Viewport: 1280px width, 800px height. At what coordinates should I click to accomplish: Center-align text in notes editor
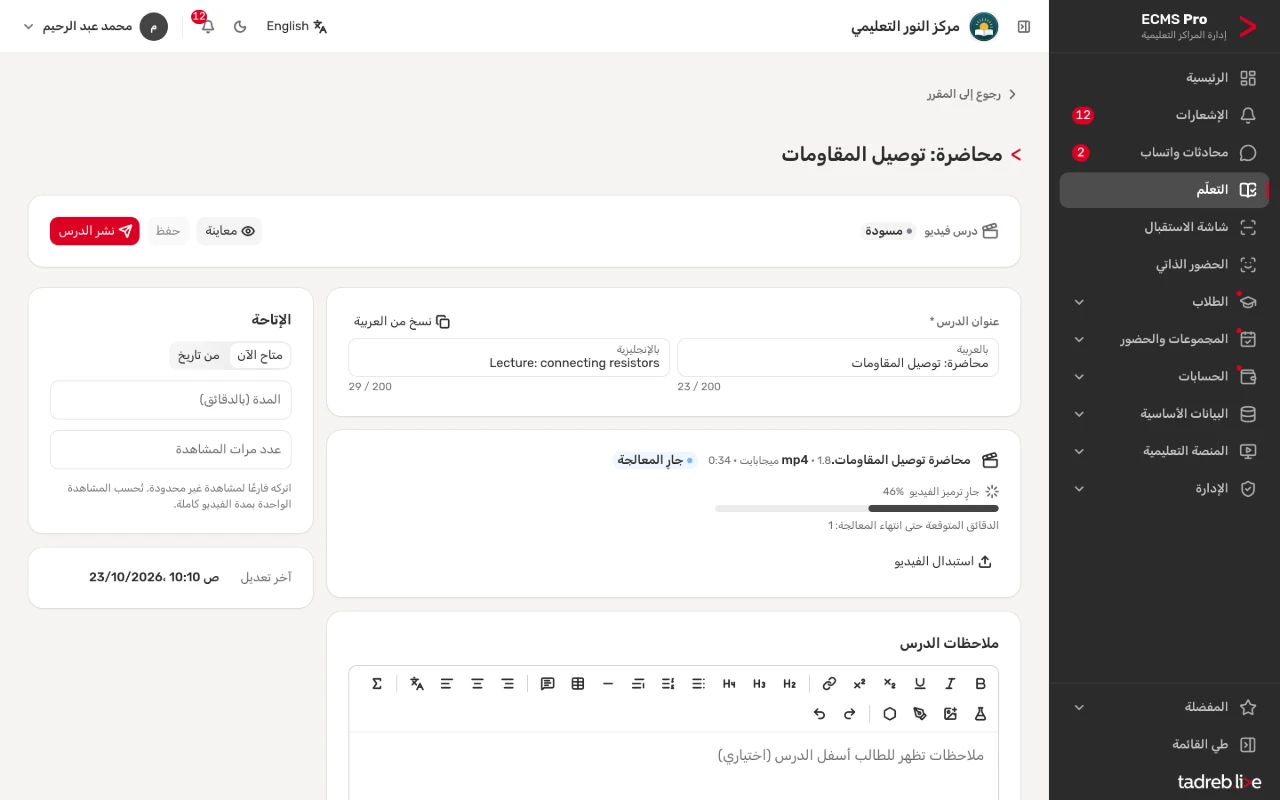[x=477, y=684]
